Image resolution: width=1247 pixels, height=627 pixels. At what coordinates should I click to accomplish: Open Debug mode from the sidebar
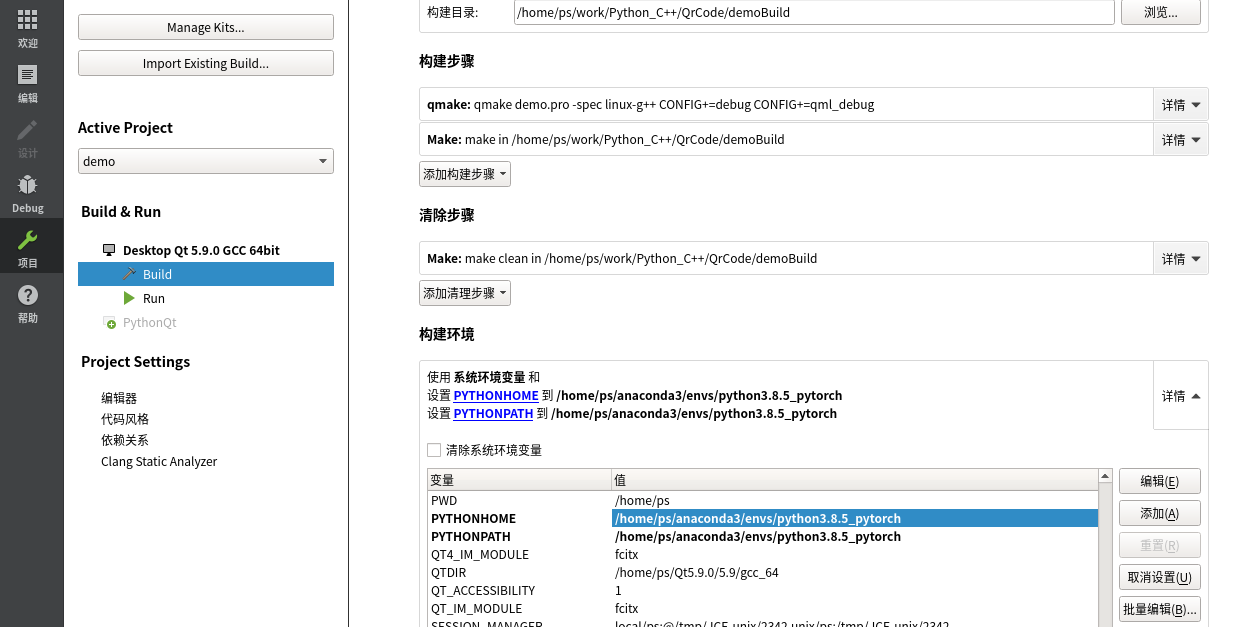[28, 190]
